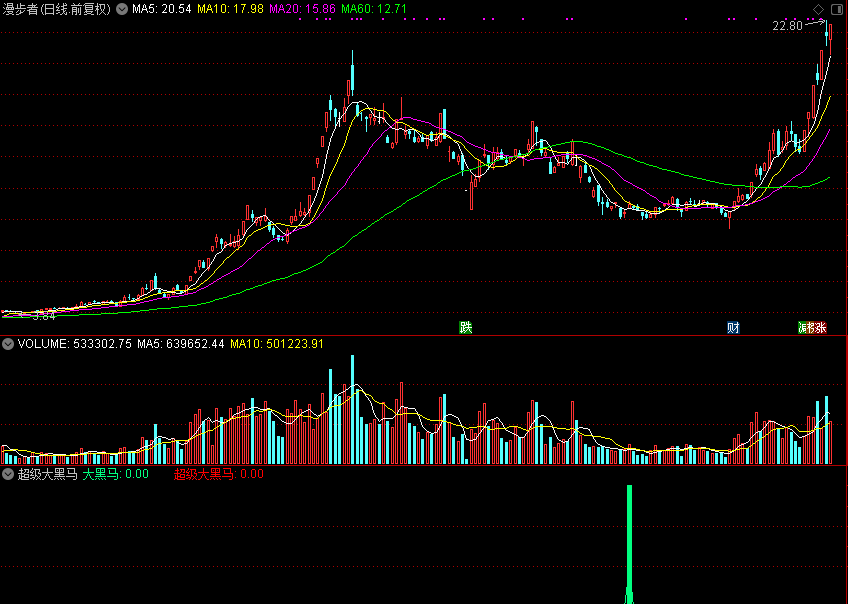Click the MA5 20.54 label

162,9
